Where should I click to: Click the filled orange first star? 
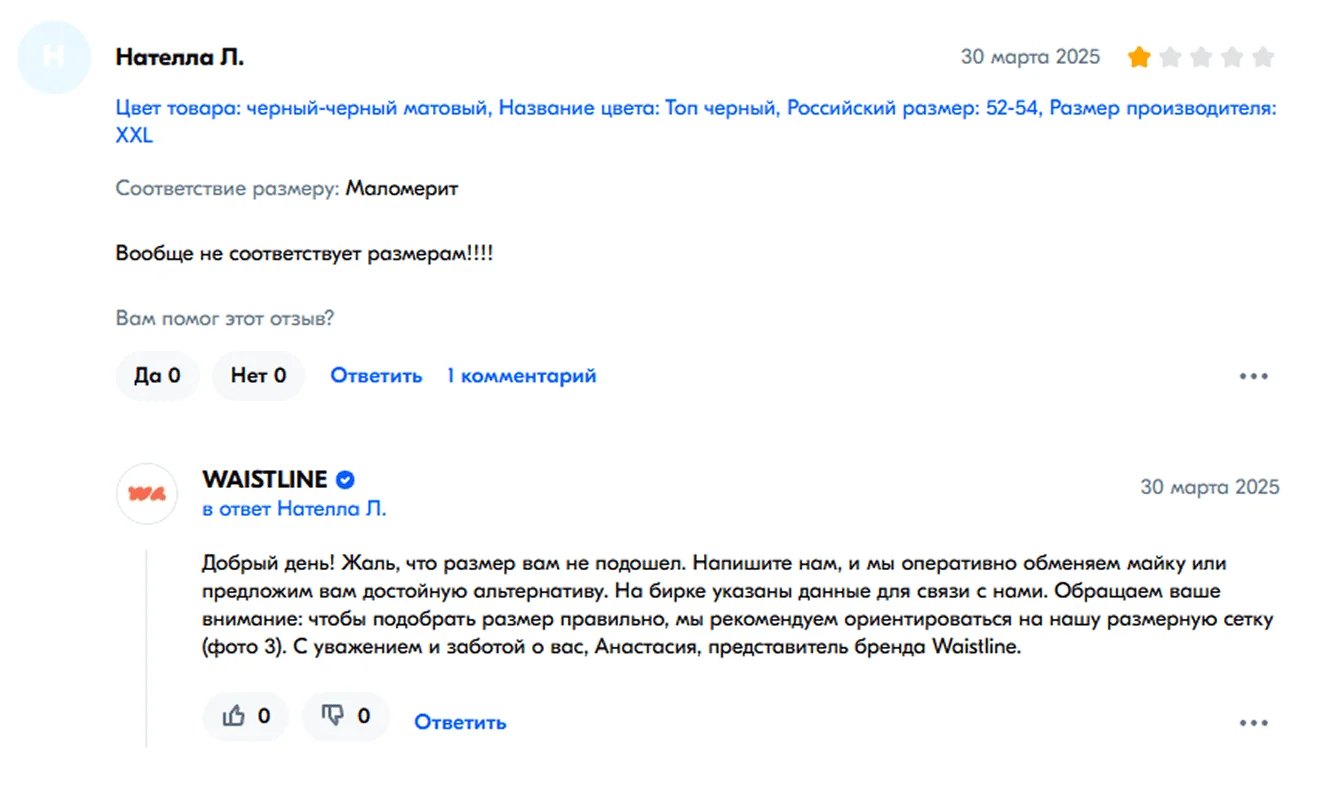click(1138, 57)
